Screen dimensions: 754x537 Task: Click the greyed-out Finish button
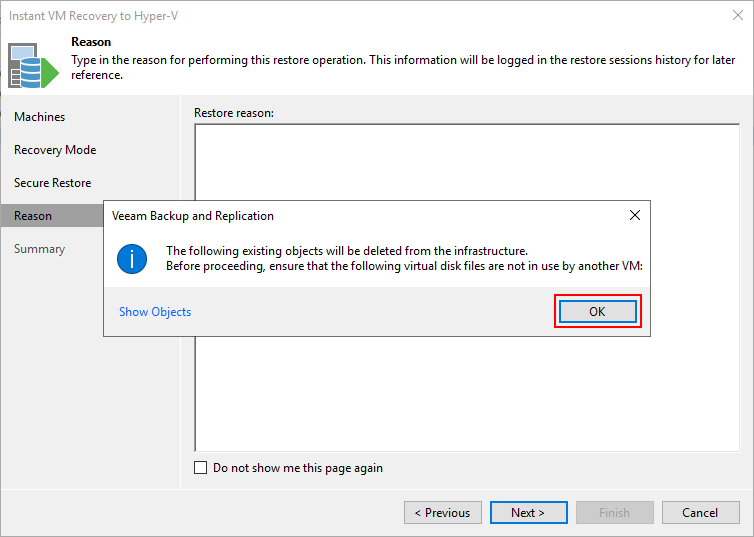(615, 512)
